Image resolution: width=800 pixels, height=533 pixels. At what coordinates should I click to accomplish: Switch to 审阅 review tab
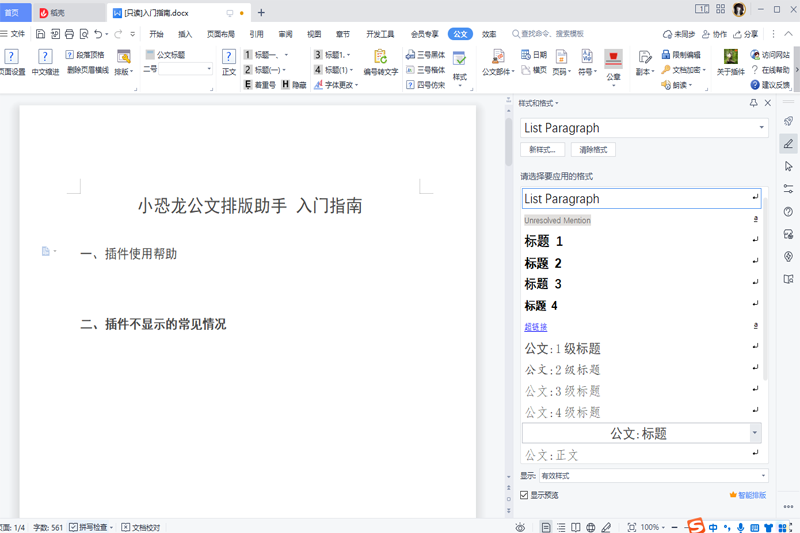tap(285, 34)
